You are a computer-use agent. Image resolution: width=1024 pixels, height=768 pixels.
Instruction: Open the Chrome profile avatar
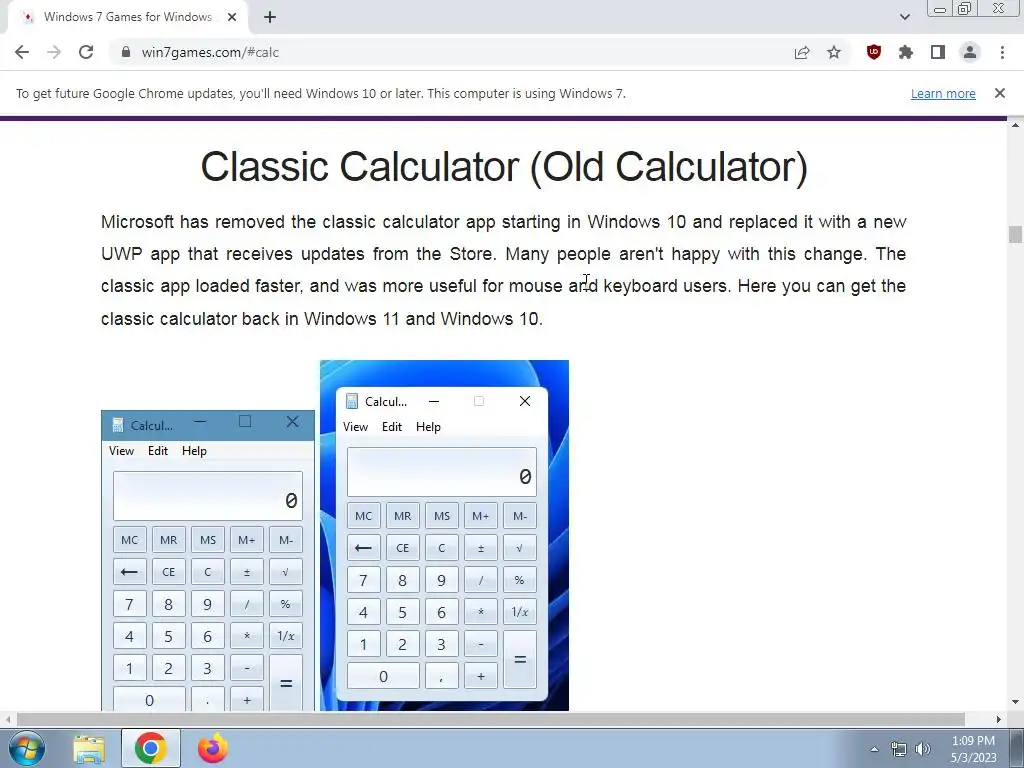(970, 52)
